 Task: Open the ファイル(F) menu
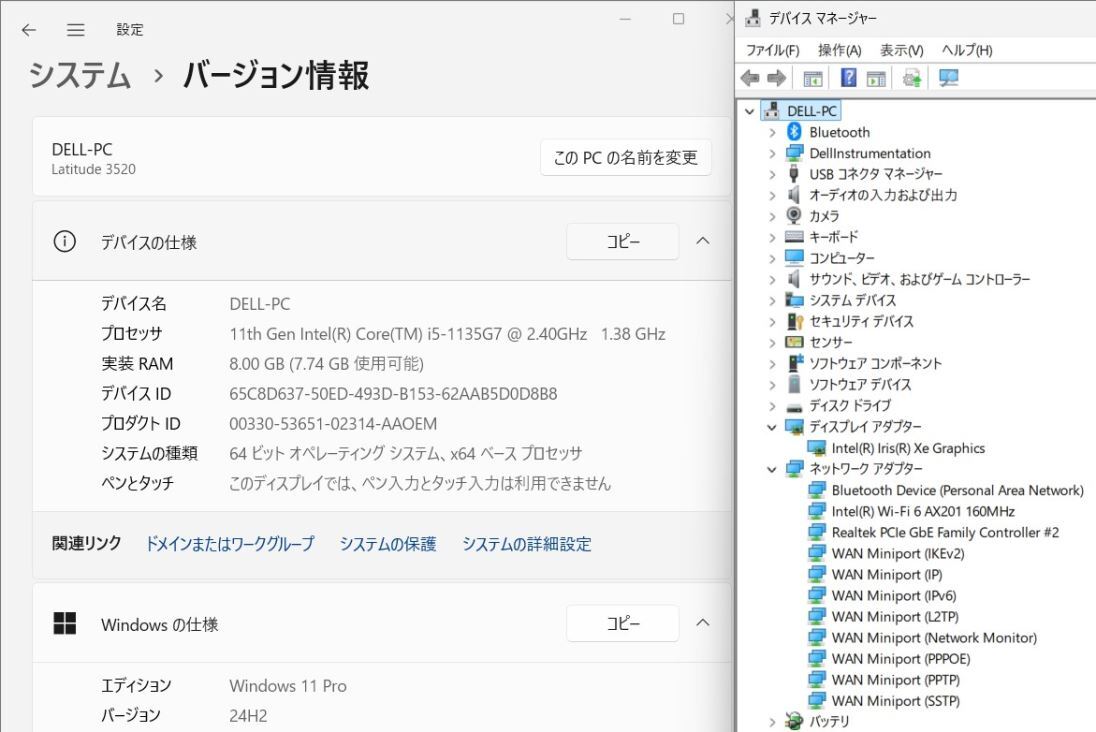(772, 50)
